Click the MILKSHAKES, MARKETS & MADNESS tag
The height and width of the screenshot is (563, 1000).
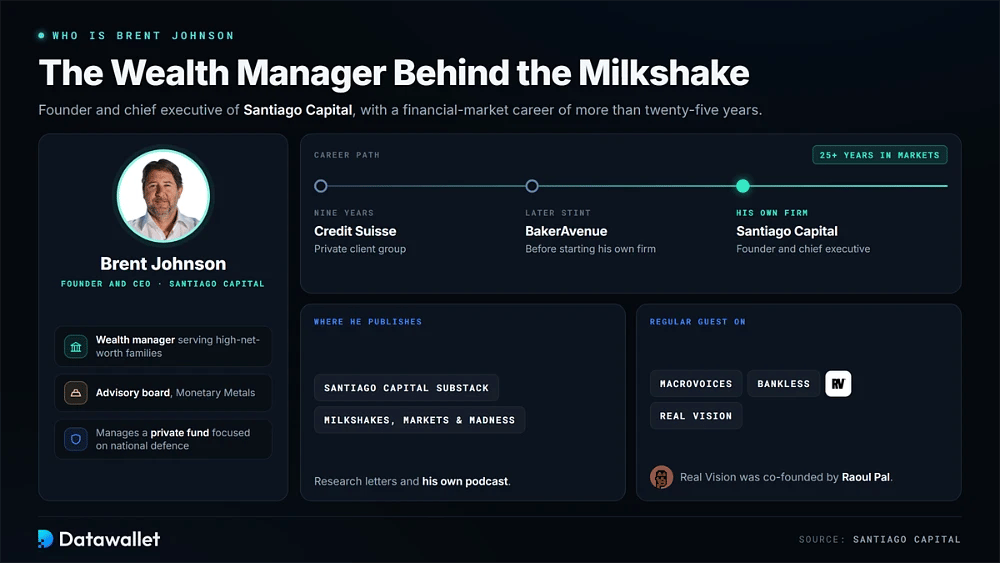click(x=420, y=420)
